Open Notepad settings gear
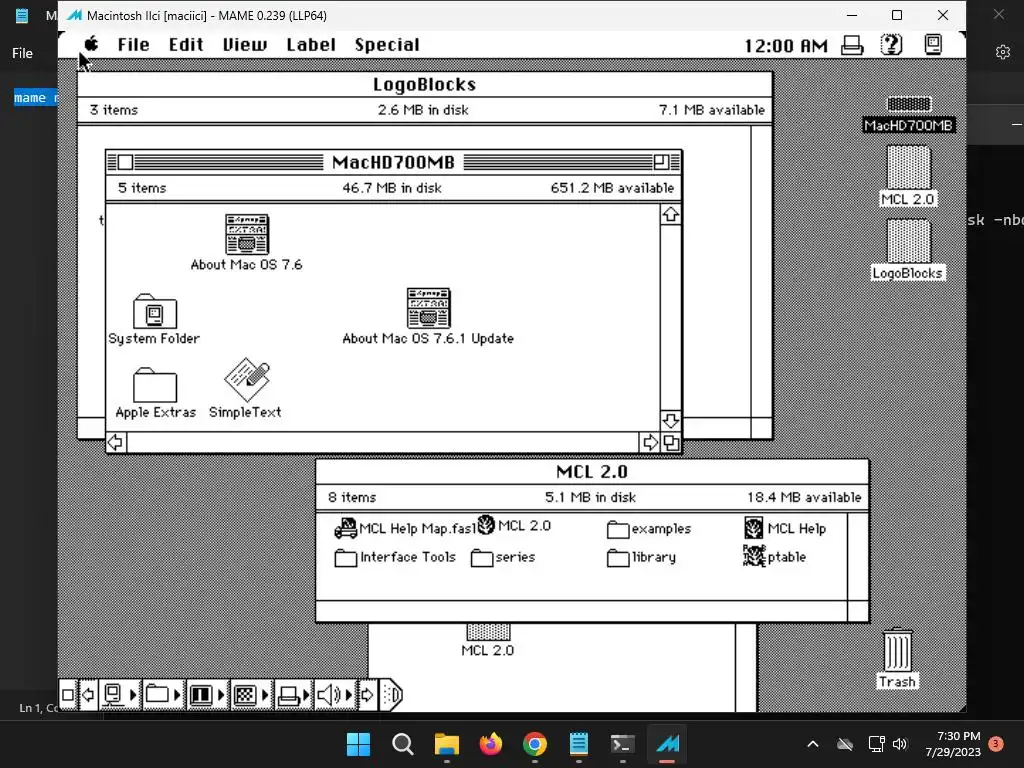Screen dimensions: 1024x768 (x=1003, y=52)
